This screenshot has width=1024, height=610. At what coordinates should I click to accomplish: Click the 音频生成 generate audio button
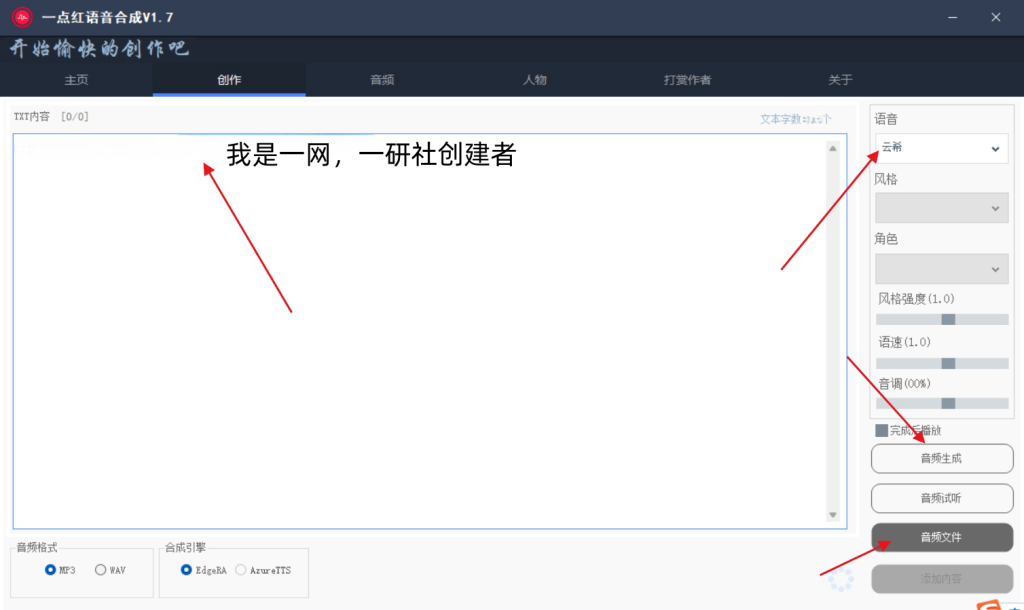[941, 458]
